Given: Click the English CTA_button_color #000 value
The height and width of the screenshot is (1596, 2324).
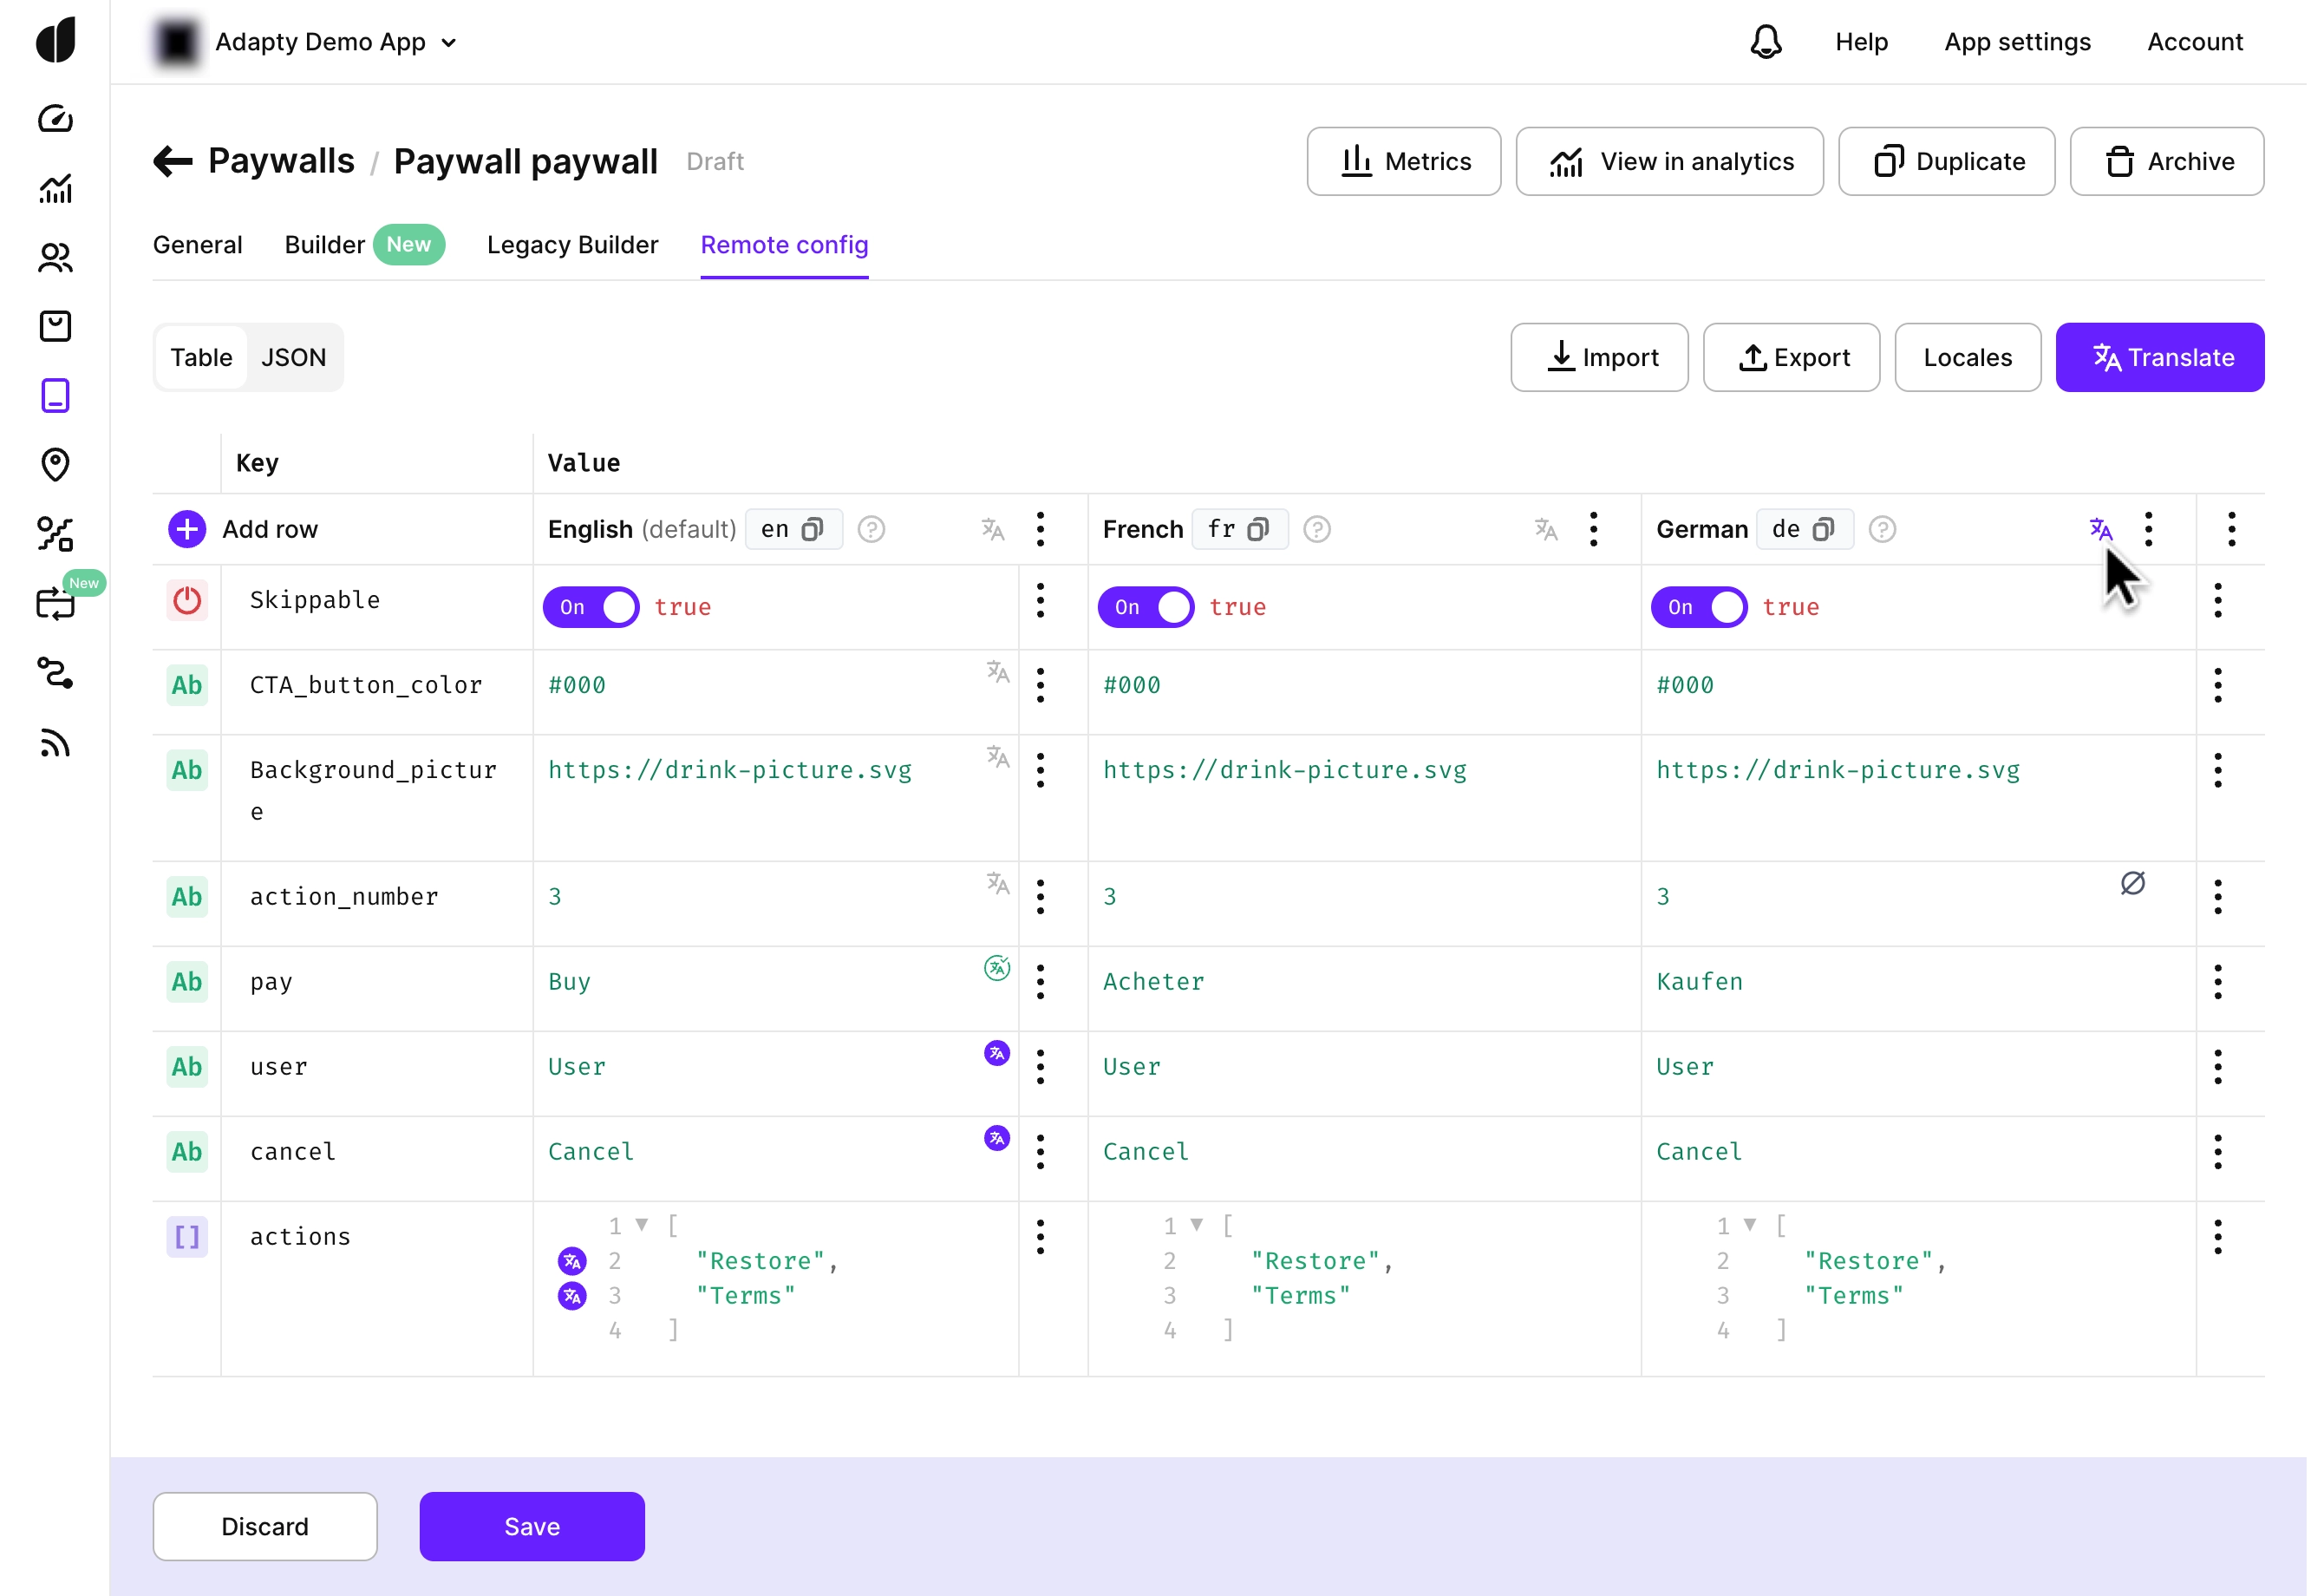Looking at the screenshot, I should tap(577, 686).
